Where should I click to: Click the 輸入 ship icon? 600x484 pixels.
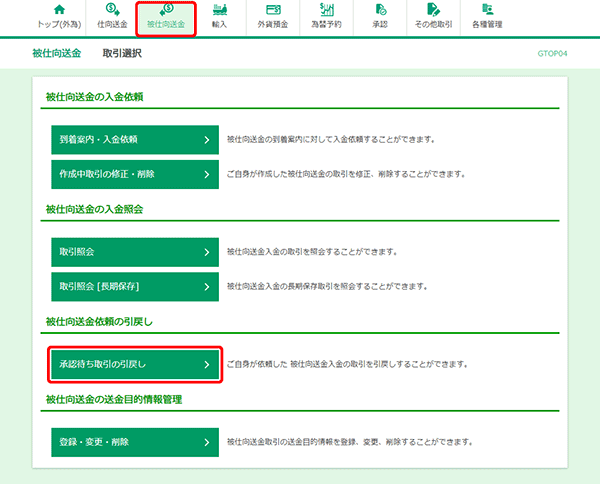[220, 10]
